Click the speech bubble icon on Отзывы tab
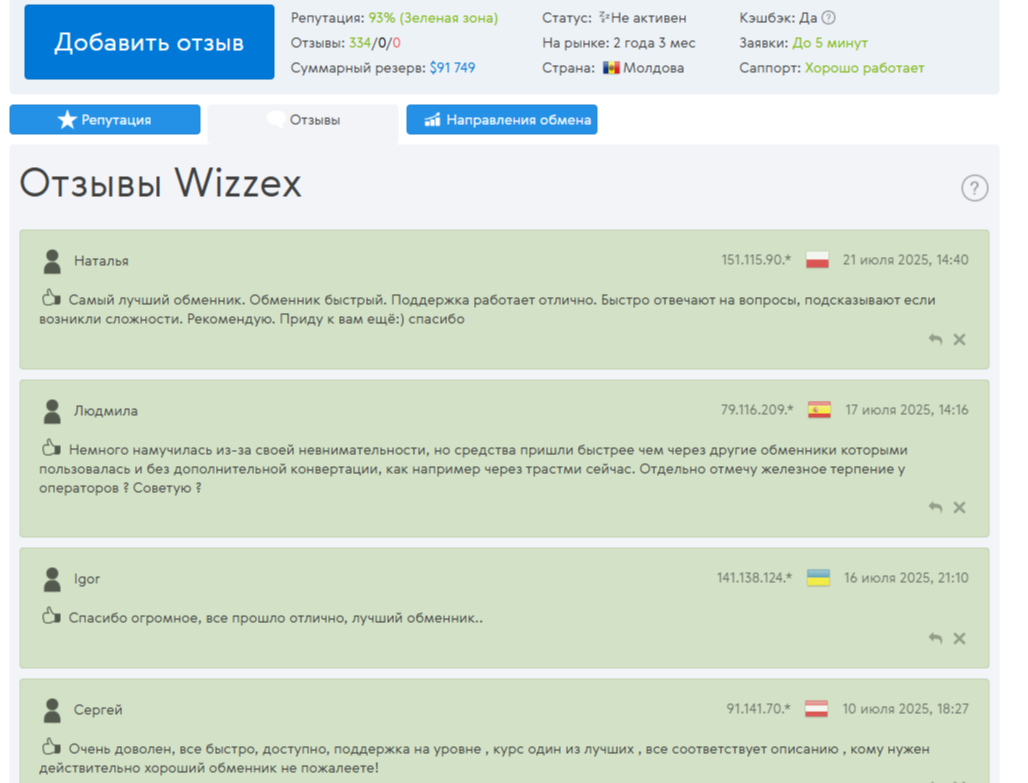The width and height of the screenshot is (1028, 783). tap(276, 119)
